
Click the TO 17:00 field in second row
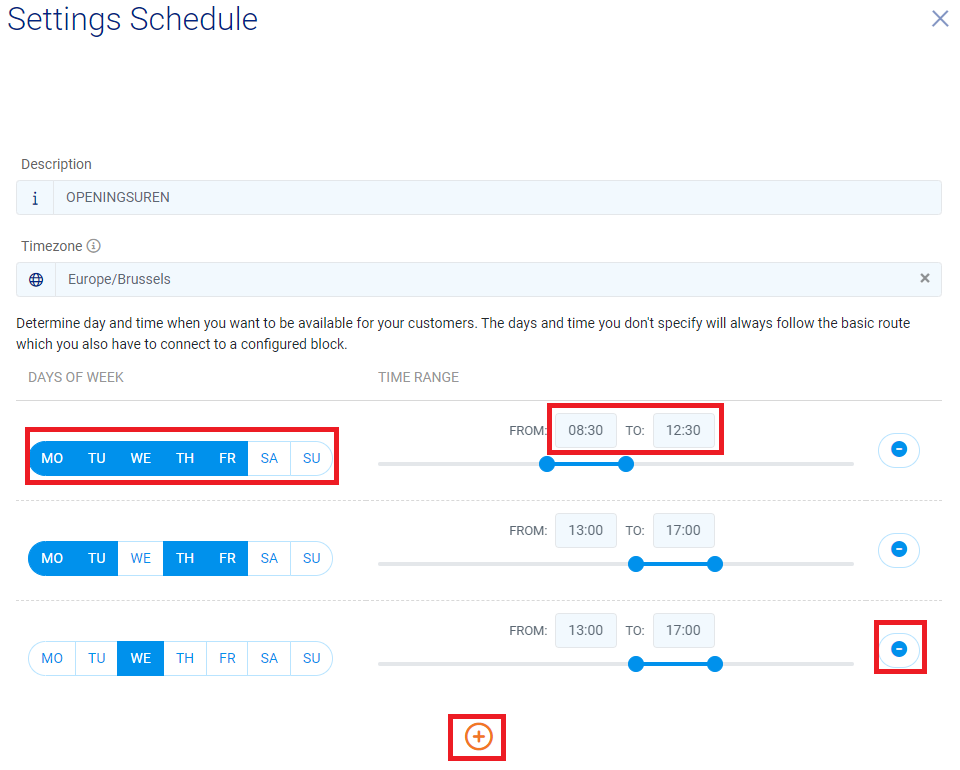(683, 530)
